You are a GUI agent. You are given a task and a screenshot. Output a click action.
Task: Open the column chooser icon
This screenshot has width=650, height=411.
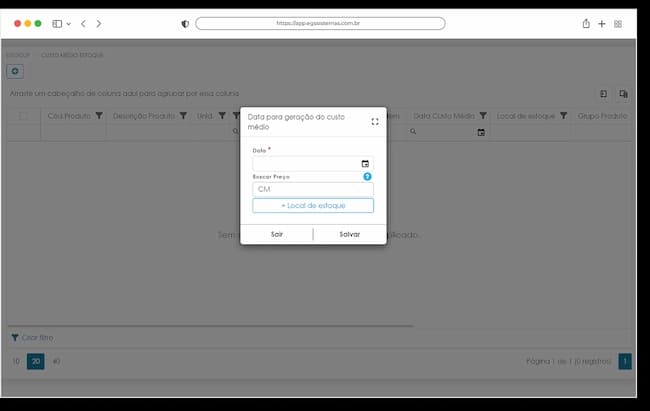(623, 94)
